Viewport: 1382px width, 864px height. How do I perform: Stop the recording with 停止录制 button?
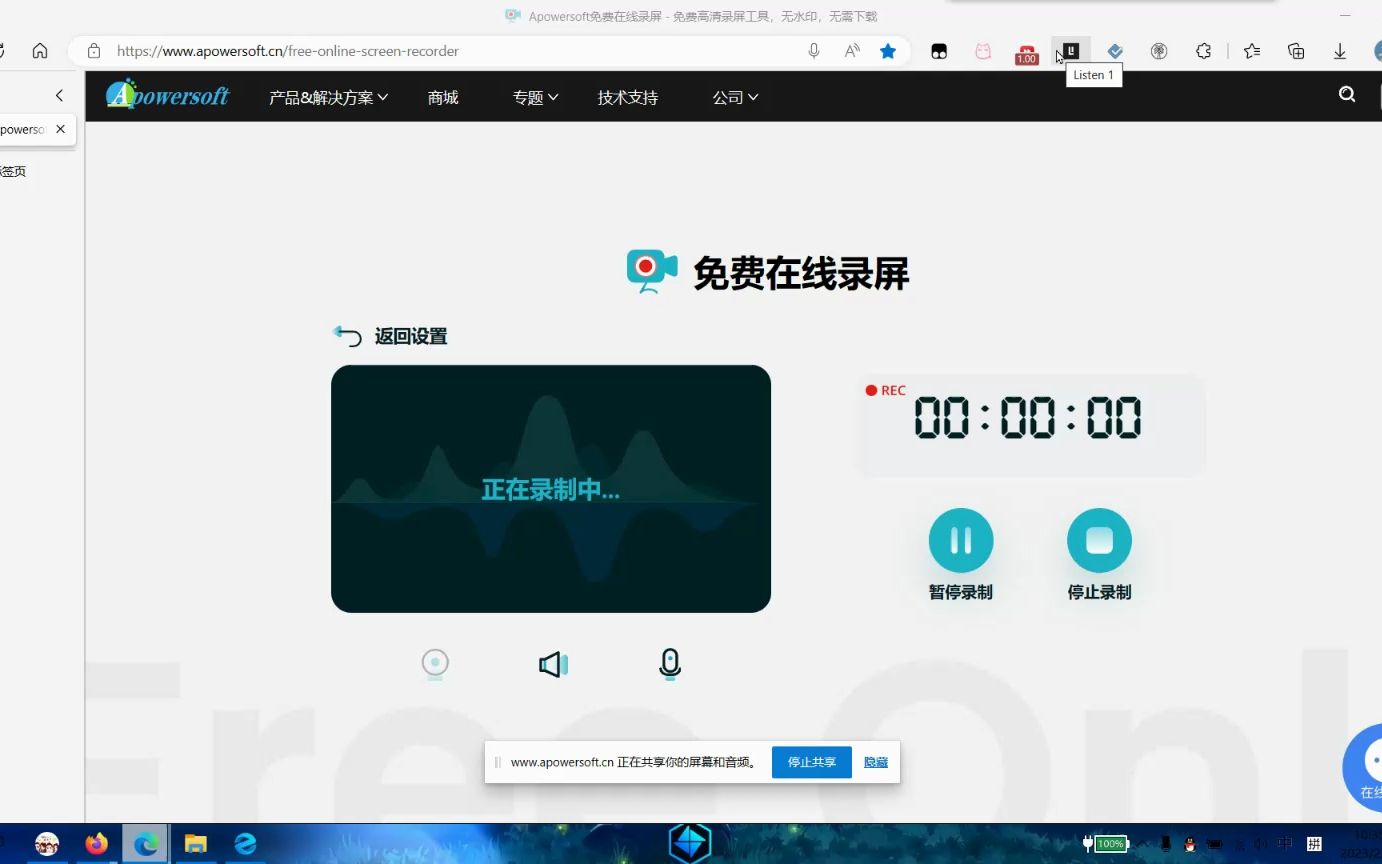click(1099, 541)
